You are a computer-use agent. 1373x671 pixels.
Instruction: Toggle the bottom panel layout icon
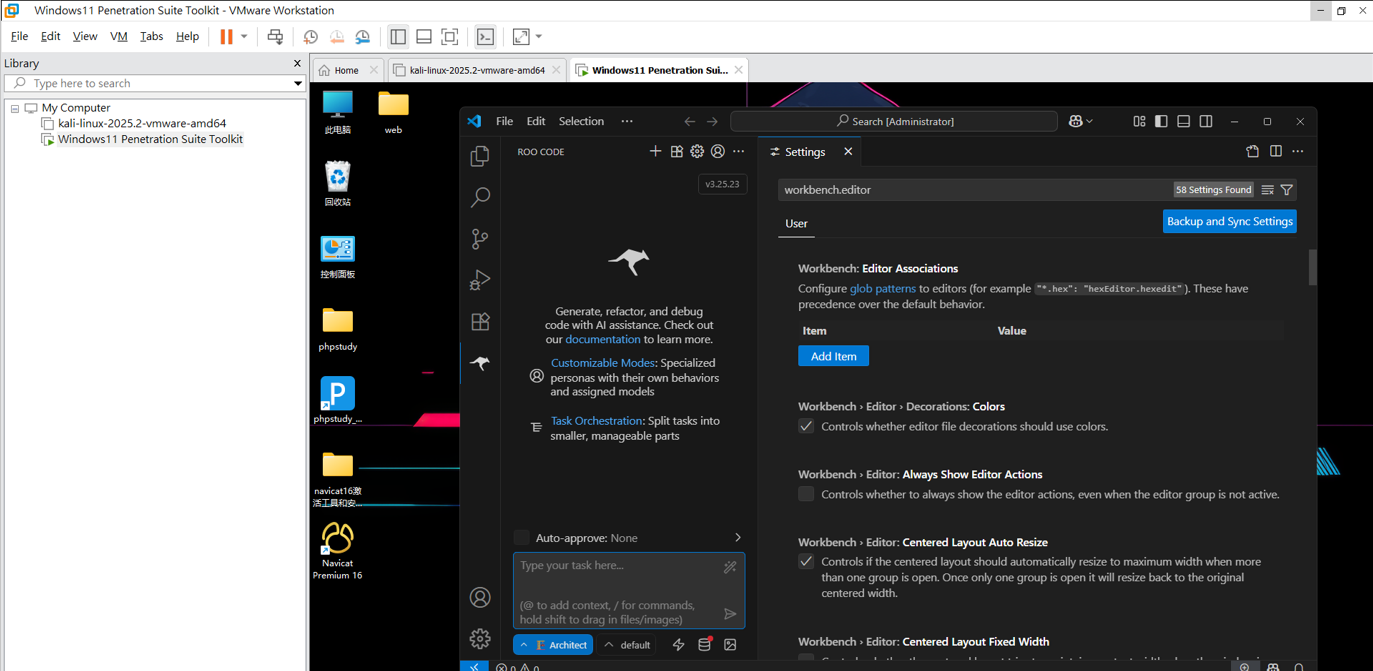point(1183,121)
